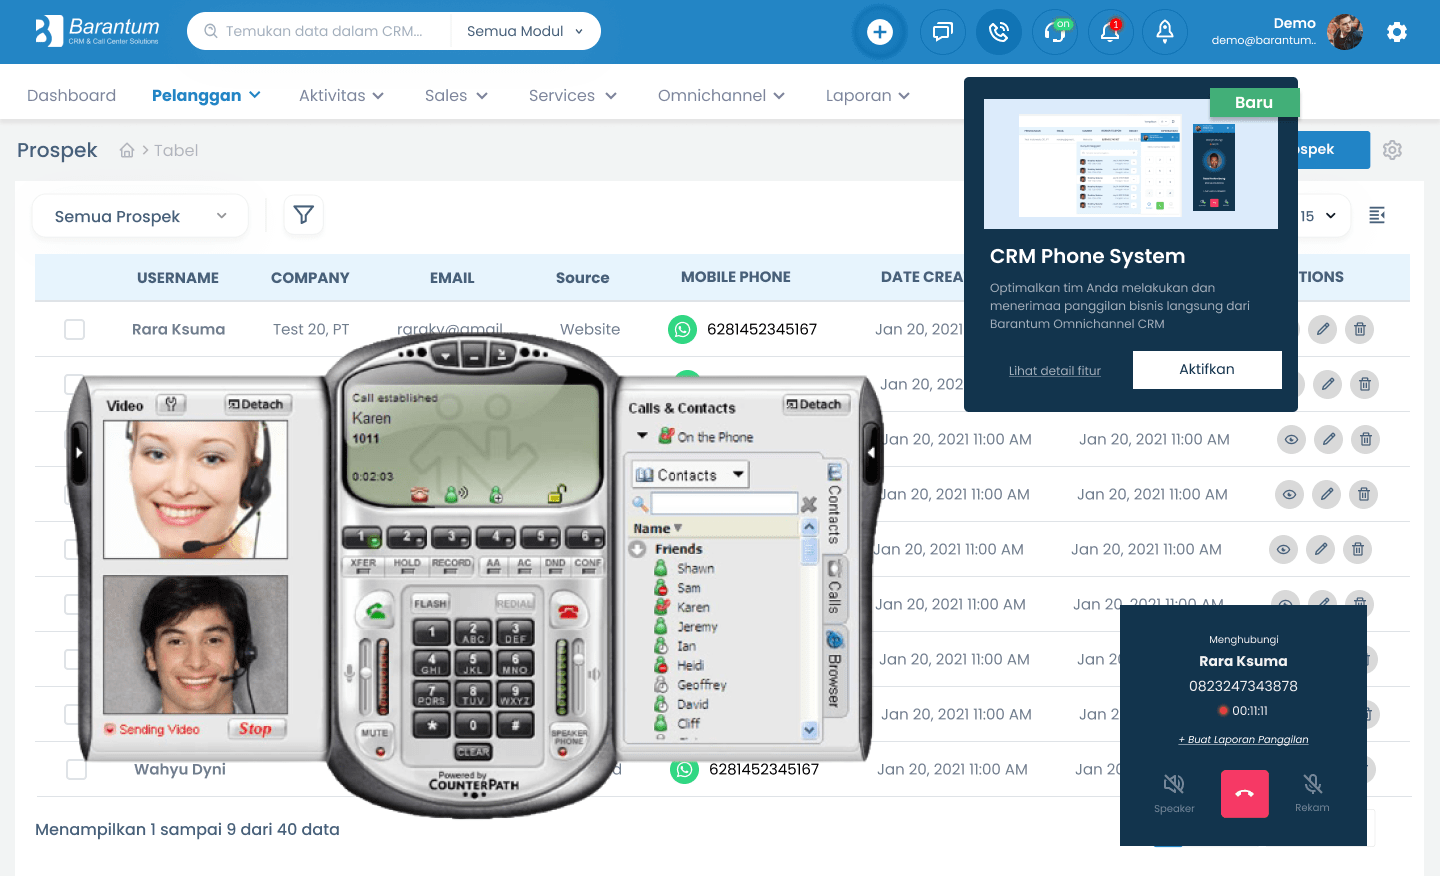Screen dimensions: 1440x876
Task: Click green speaker-person icon on softphone display
Action: (455, 494)
